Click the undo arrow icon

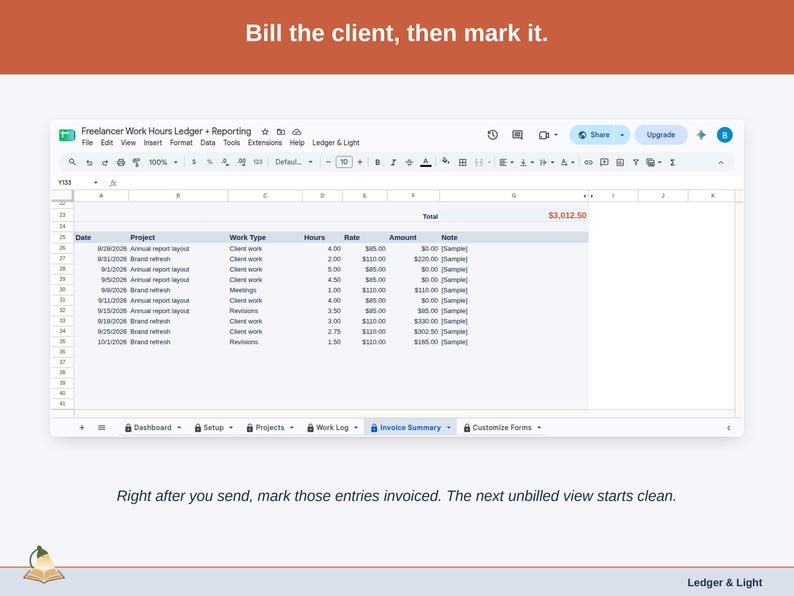pyautogui.click(x=89, y=163)
